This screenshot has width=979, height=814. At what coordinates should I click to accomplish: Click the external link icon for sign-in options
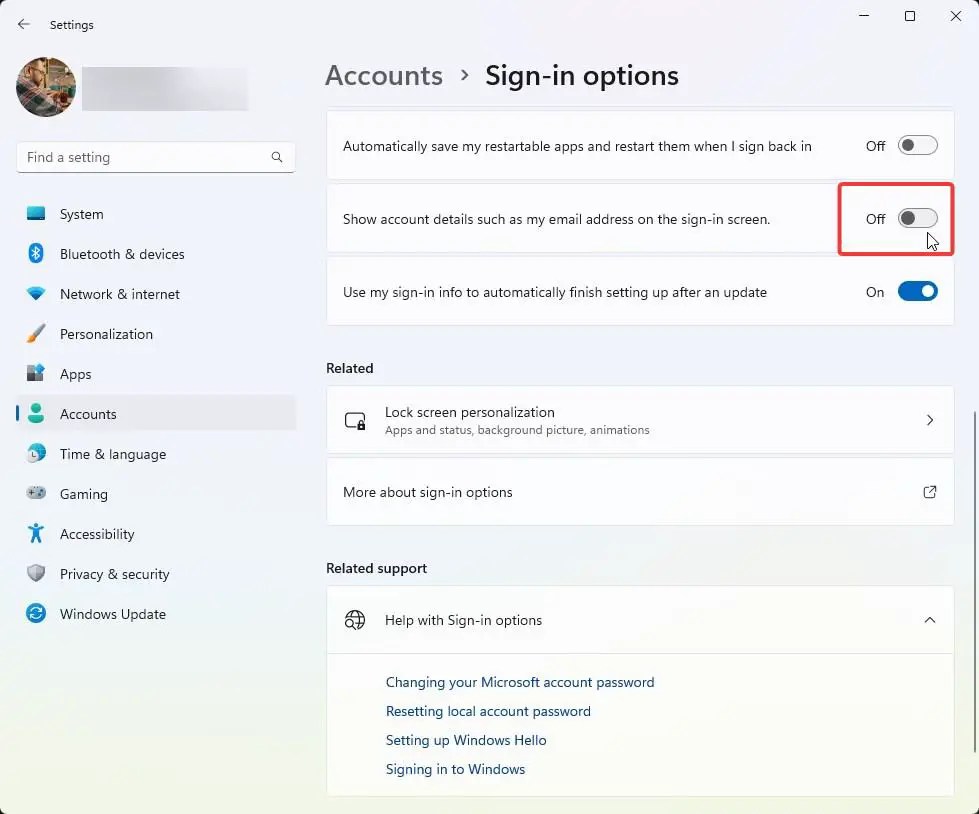(930, 492)
